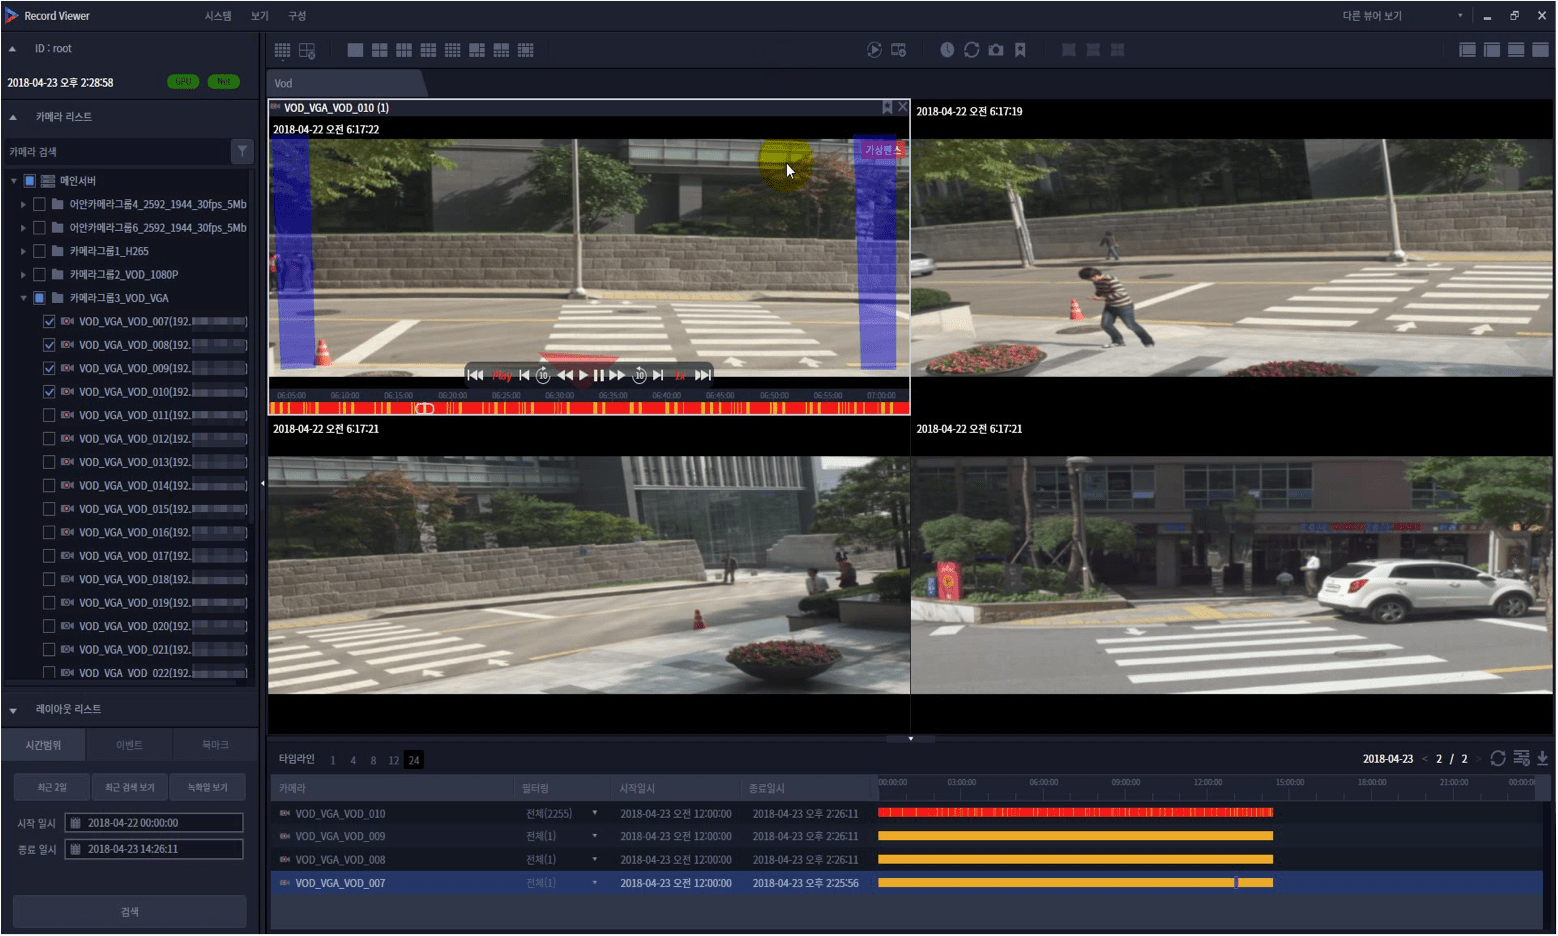This screenshot has width=1558, height=936.
Task: Uncheck VOD_VGA_VOD_009 camera checkbox
Action: [x=49, y=368]
